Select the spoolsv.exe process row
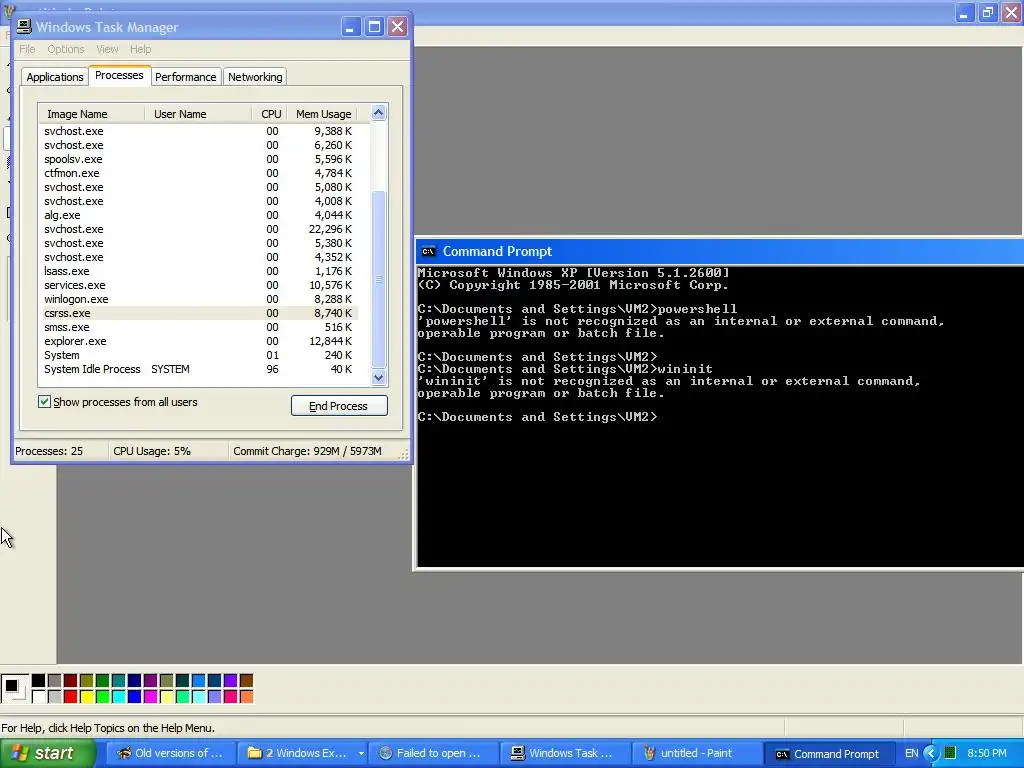 tap(199, 159)
